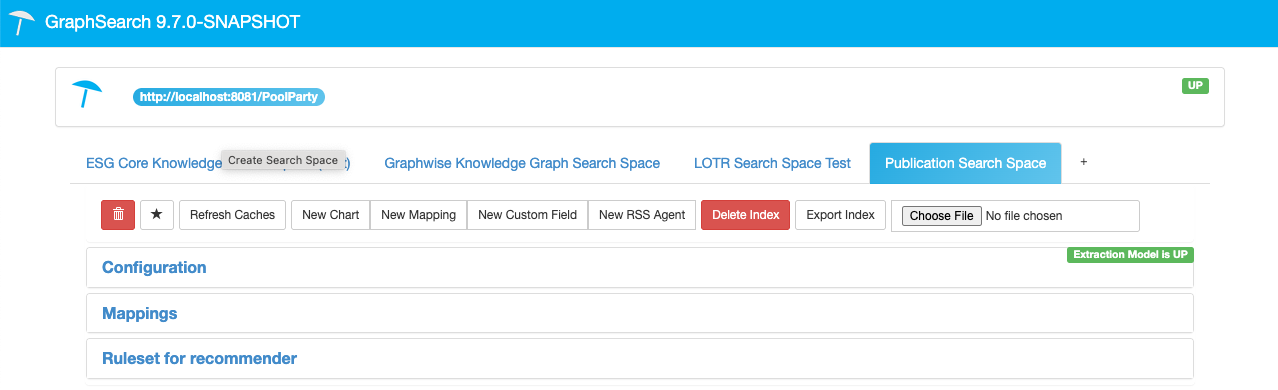Click New Mapping button
The height and width of the screenshot is (390, 1278).
click(418, 214)
